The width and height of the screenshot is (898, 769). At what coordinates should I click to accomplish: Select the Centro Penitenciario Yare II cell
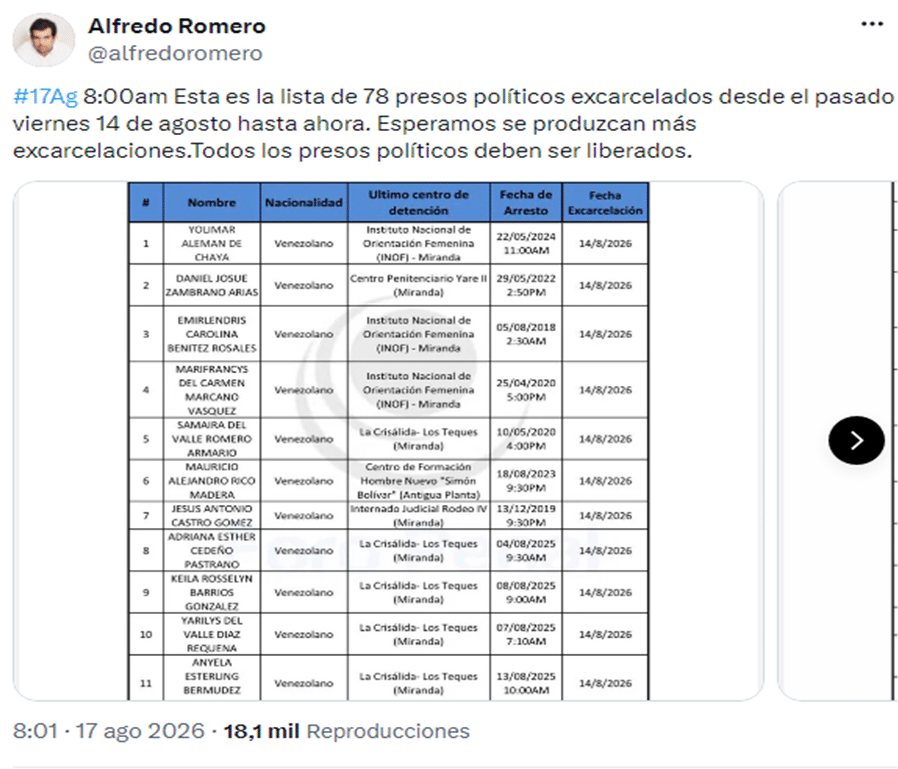pos(419,285)
